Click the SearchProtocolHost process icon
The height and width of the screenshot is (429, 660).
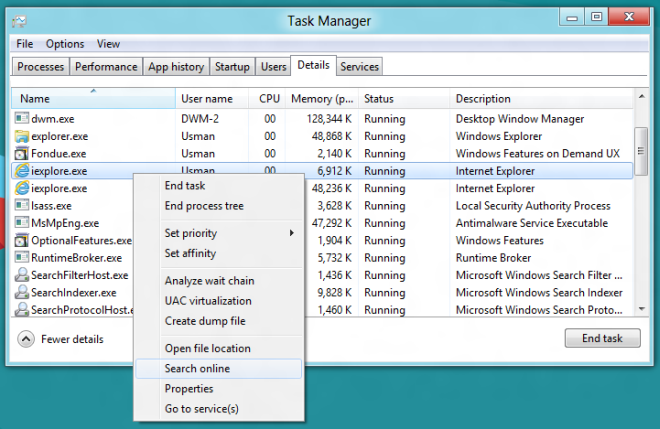[x=21, y=309]
